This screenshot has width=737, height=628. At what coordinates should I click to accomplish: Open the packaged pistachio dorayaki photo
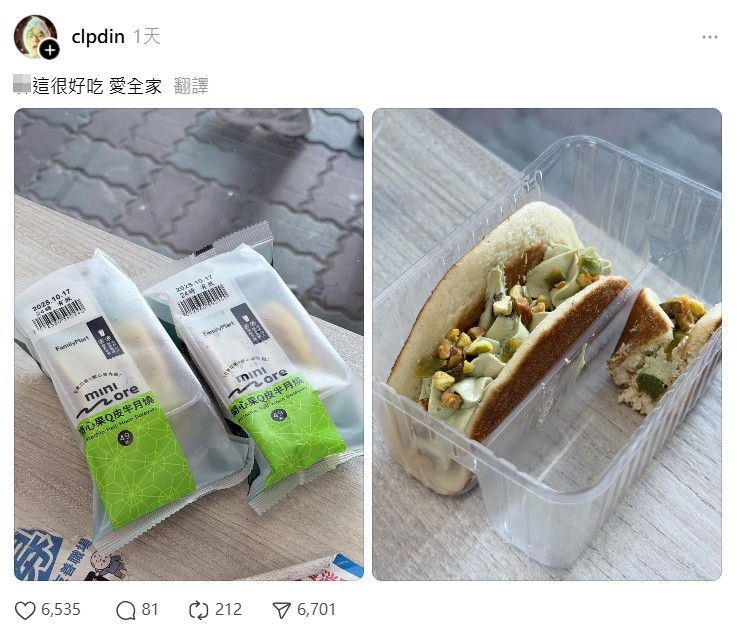pyautogui.click(x=189, y=345)
